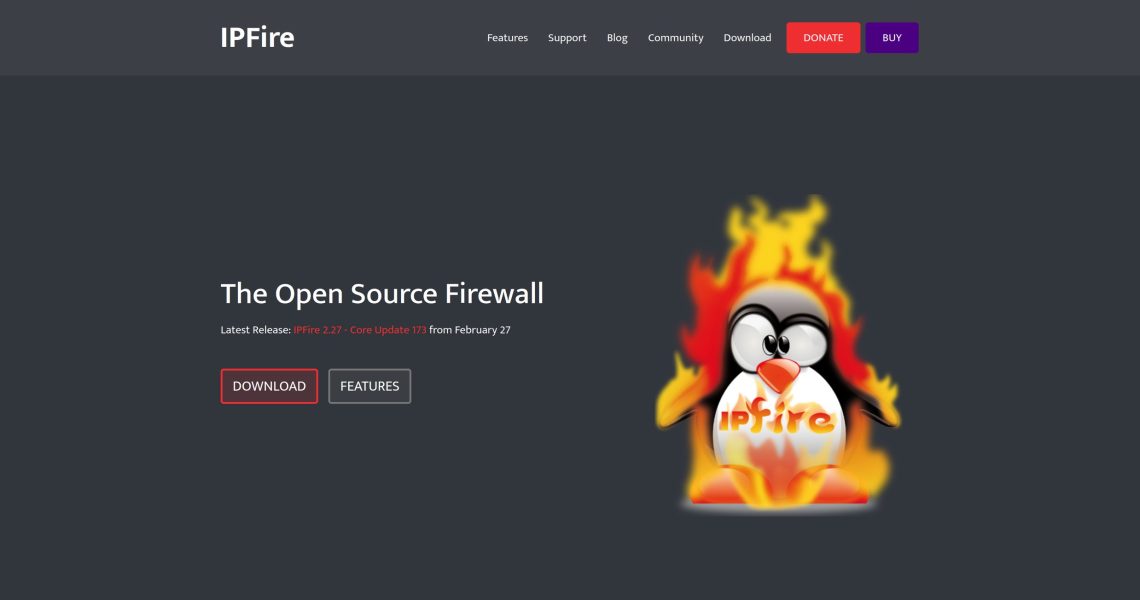The width and height of the screenshot is (1140, 600).
Task: Open the Features page from the navigation bar
Action: point(507,38)
